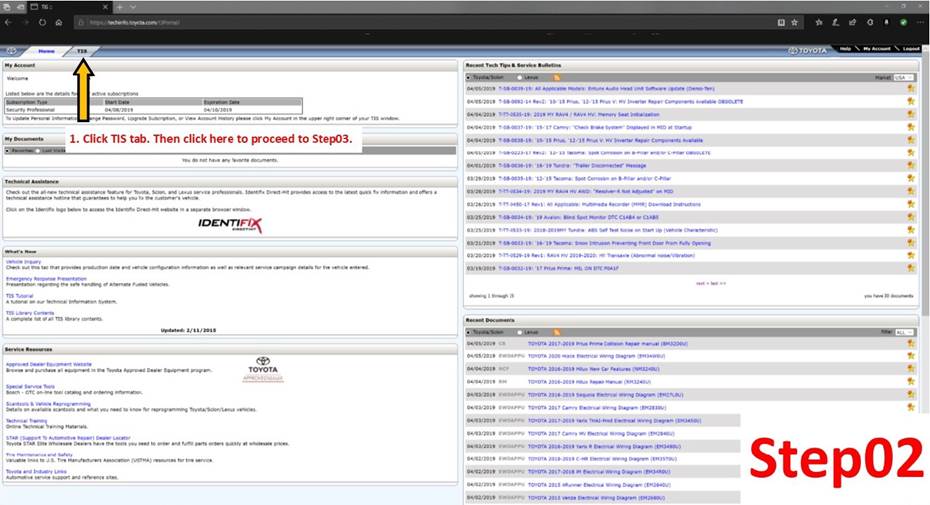The image size is (930, 505).
Task: Open Tire Maintenance and Safety link
Action: point(39,455)
